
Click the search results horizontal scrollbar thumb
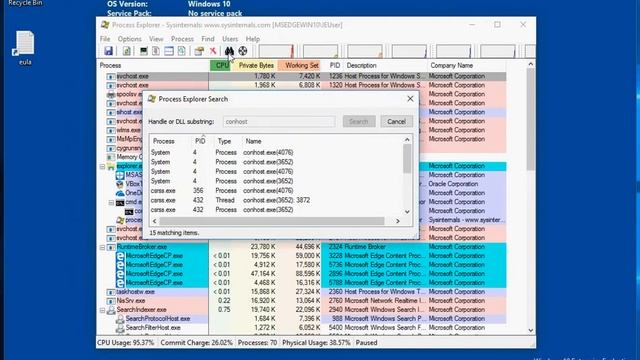(x=272, y=221)
